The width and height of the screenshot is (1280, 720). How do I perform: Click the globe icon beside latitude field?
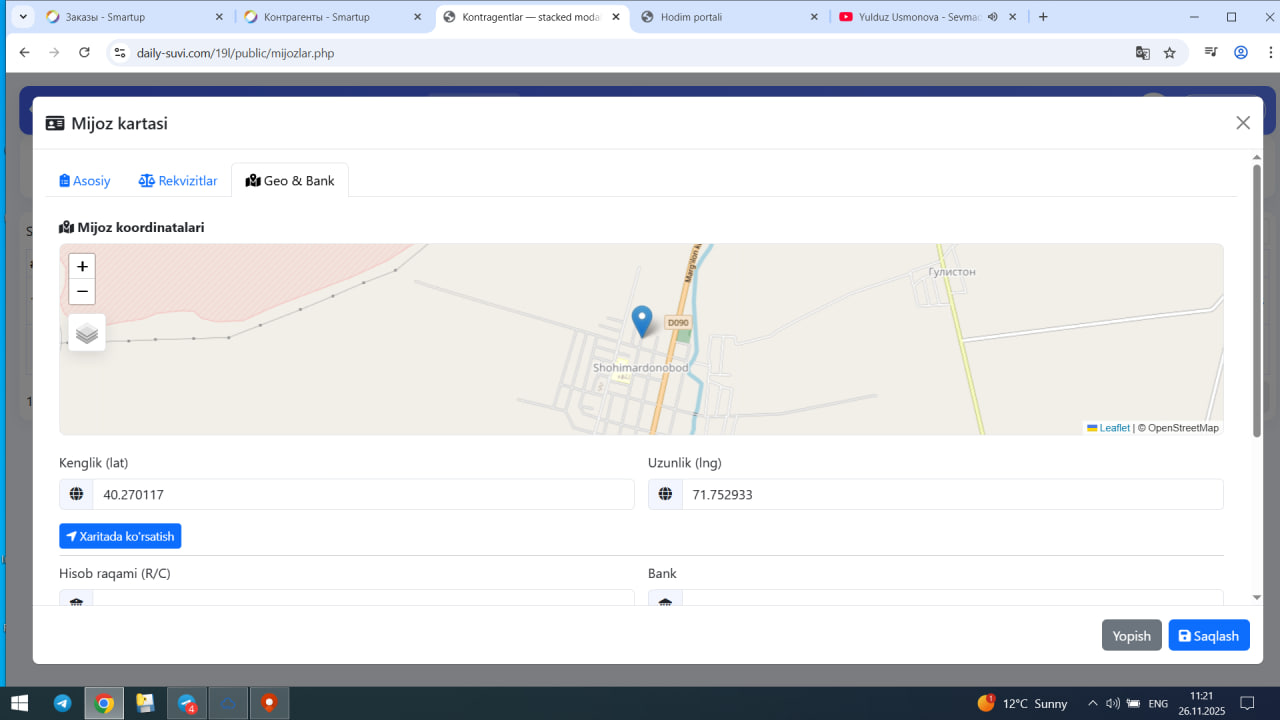[76, 494]
